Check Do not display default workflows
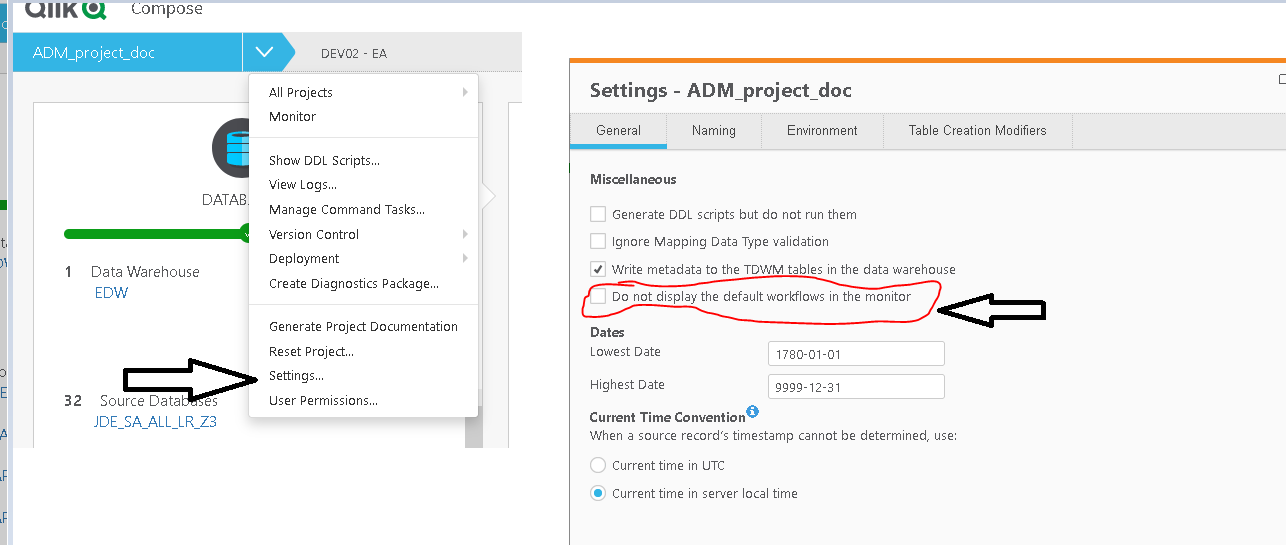The image size is (1286, 545). tap(598, 296)
